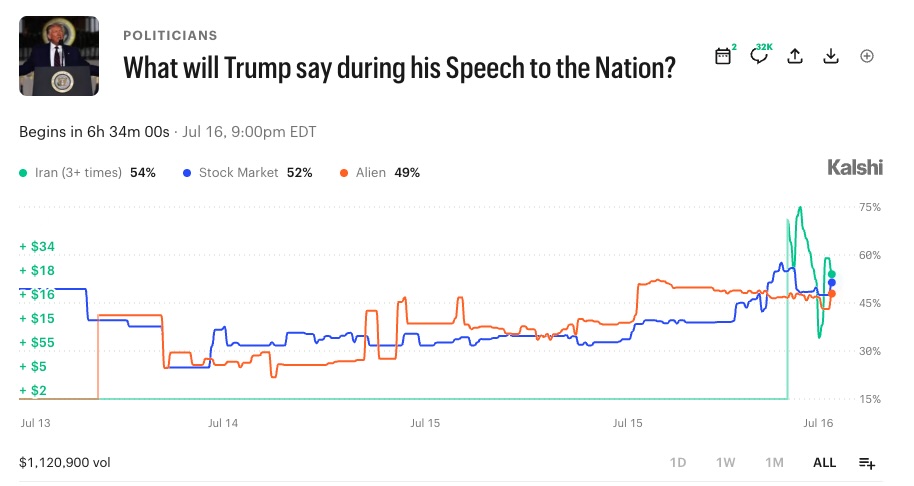Click the + $34 trade marker

point(37,246)
